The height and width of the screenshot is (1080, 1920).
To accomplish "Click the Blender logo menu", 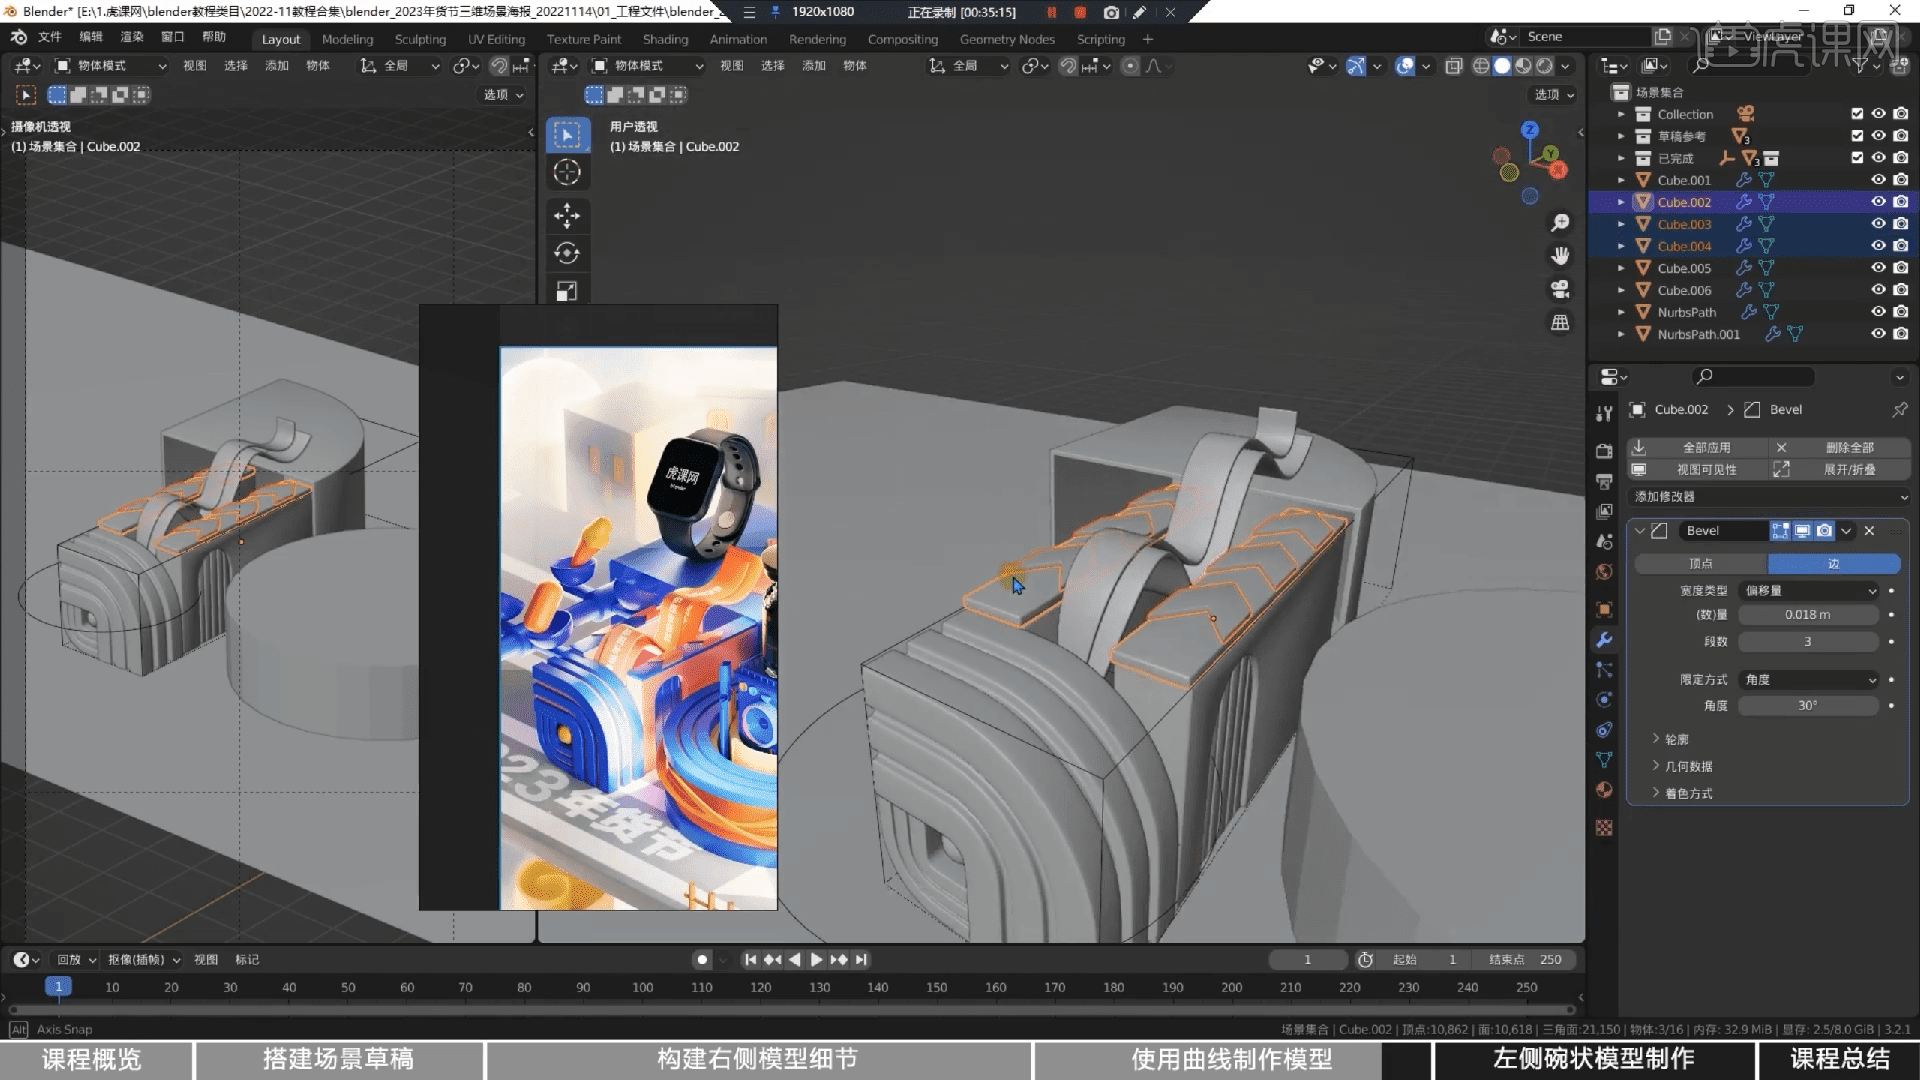I will pos(18,37).
